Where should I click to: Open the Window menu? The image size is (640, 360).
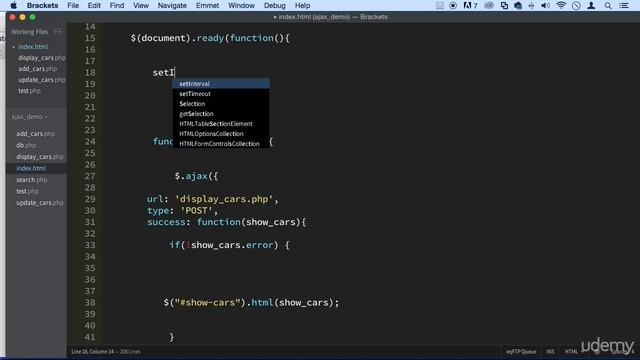click(x=241, y=5)
